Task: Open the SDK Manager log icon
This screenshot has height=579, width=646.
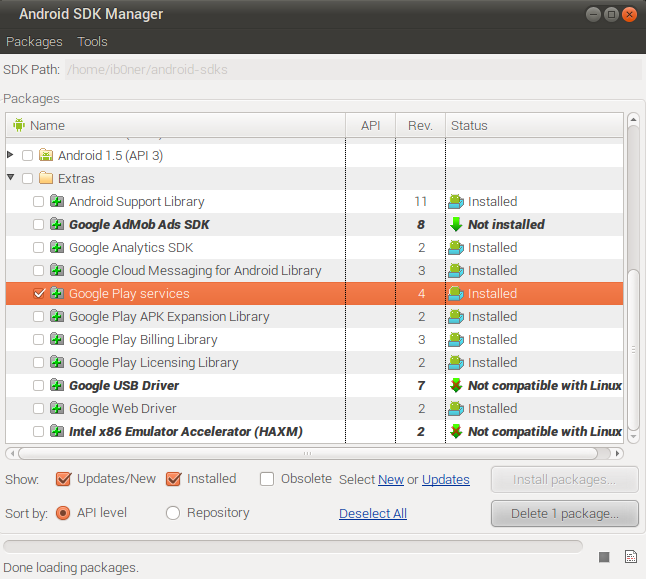Action: point(631,556)
